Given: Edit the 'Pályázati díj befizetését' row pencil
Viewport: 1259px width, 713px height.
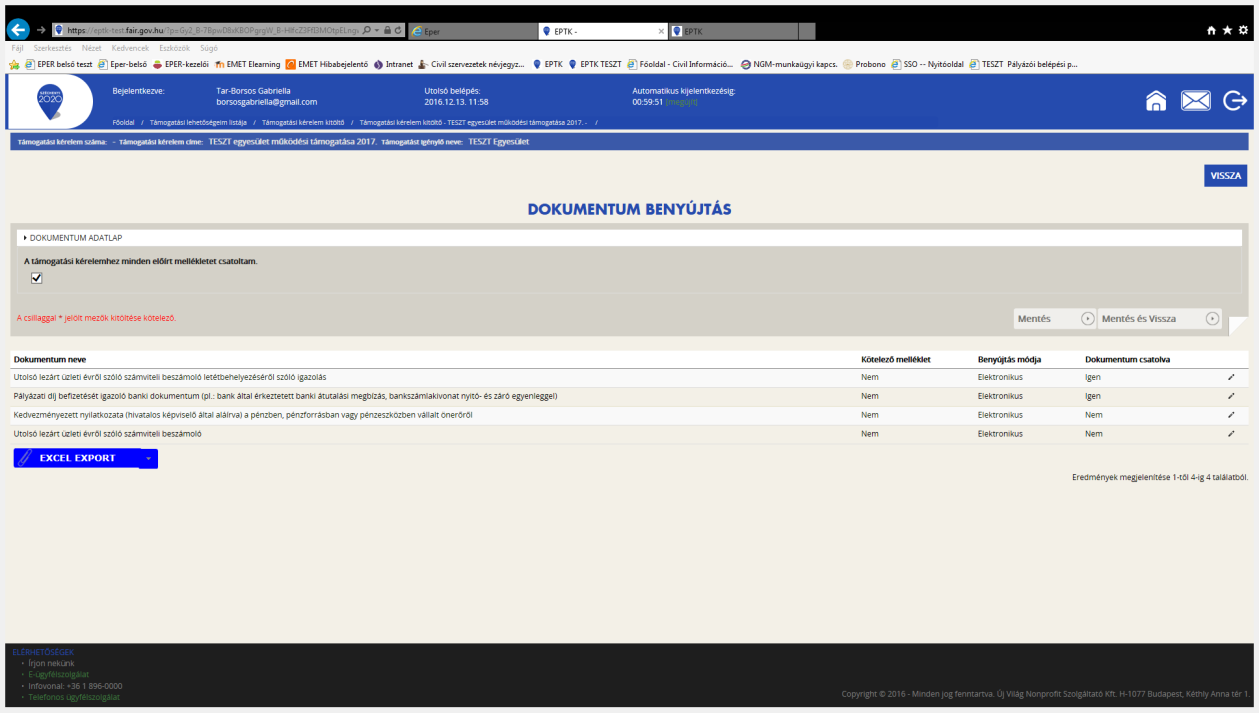Looking at the screenshot, I should [1231, 396].
